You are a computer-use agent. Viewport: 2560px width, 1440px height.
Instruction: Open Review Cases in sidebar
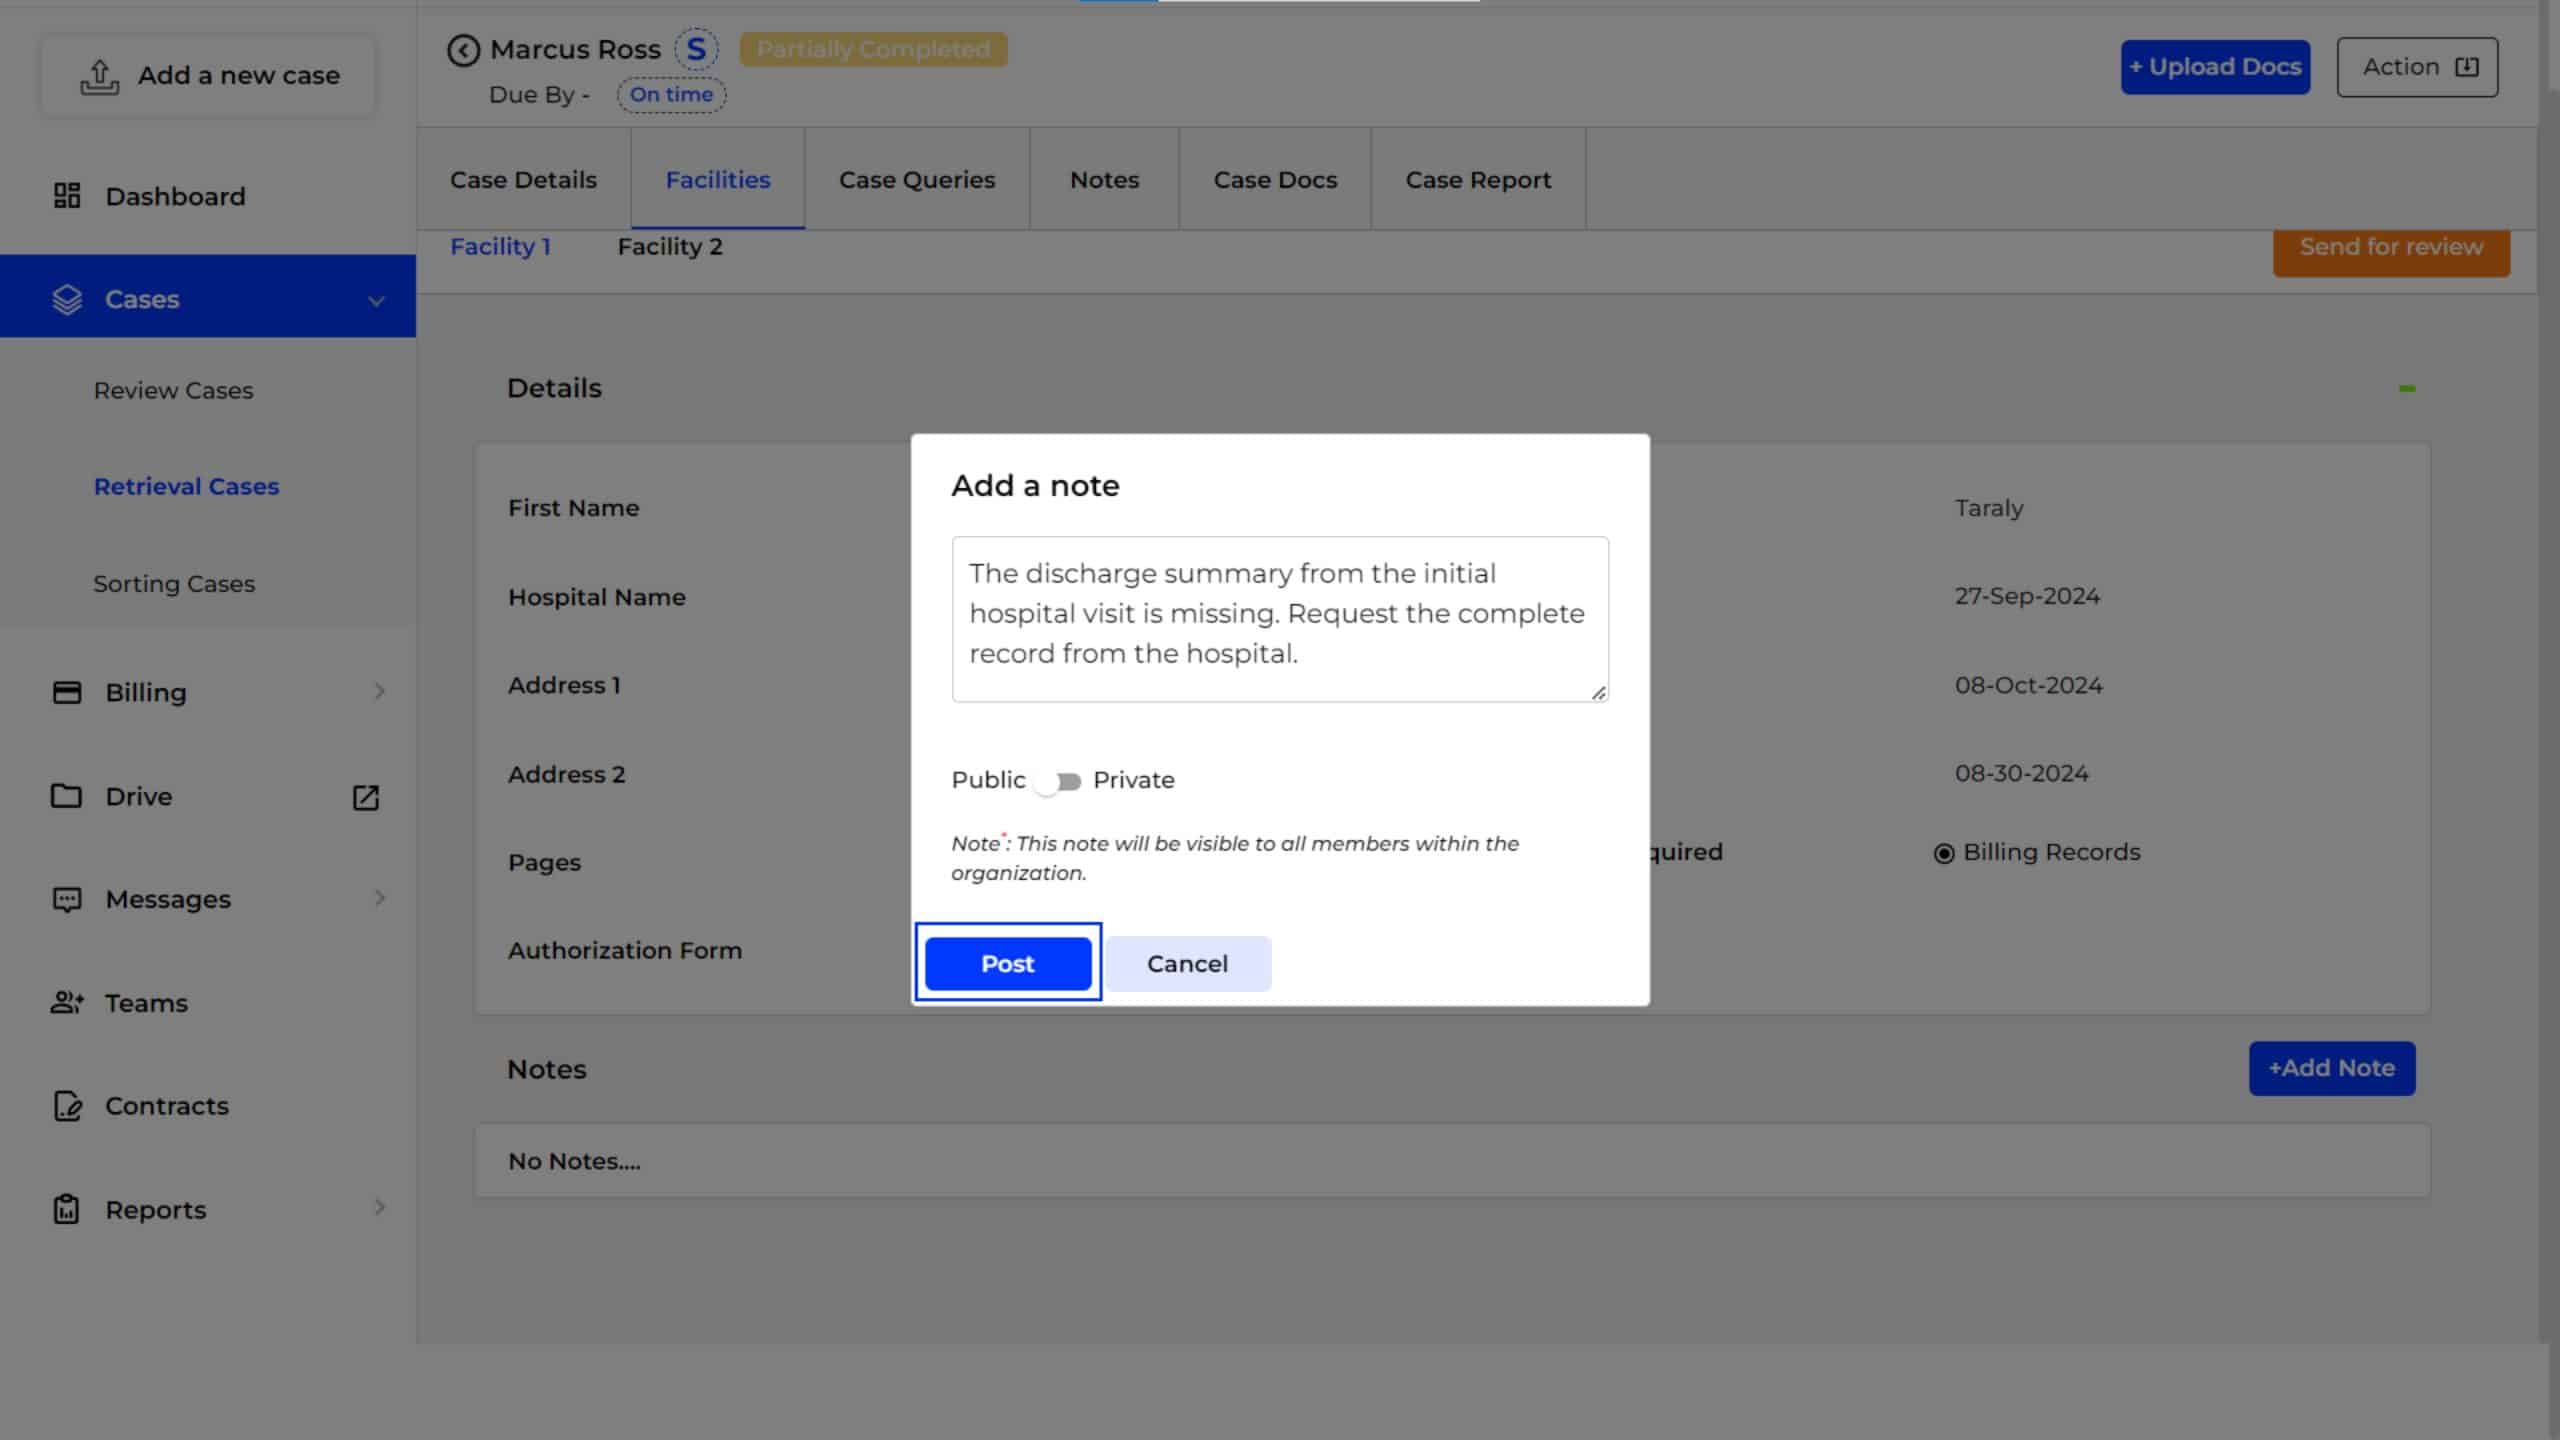pyautogui.click(x=173, y=391)
